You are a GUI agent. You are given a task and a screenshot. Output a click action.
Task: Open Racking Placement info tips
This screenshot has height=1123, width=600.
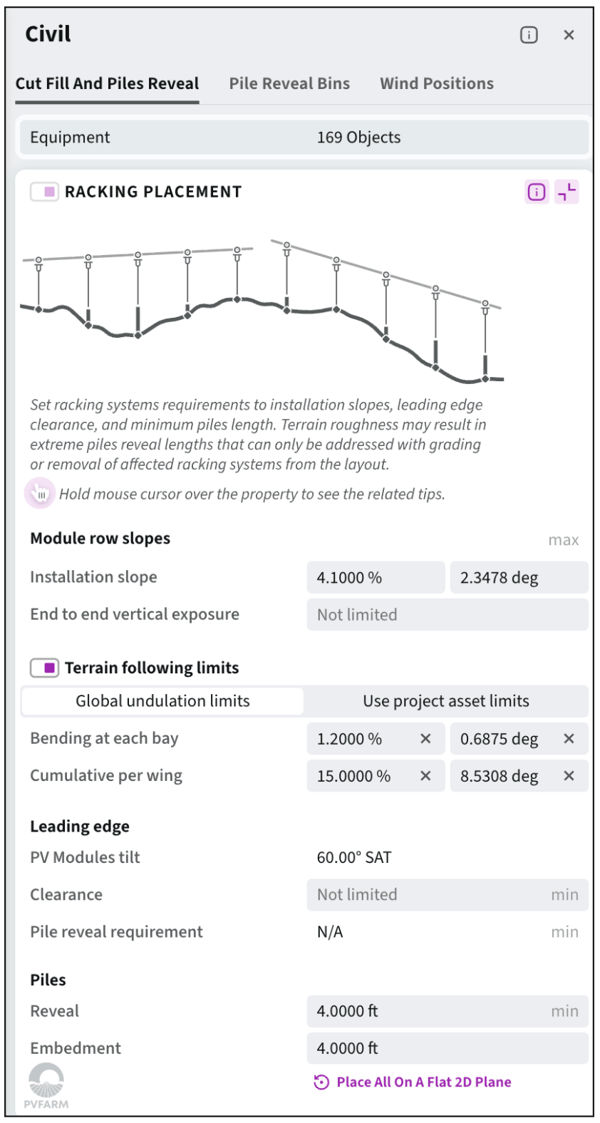pos(537,192)
